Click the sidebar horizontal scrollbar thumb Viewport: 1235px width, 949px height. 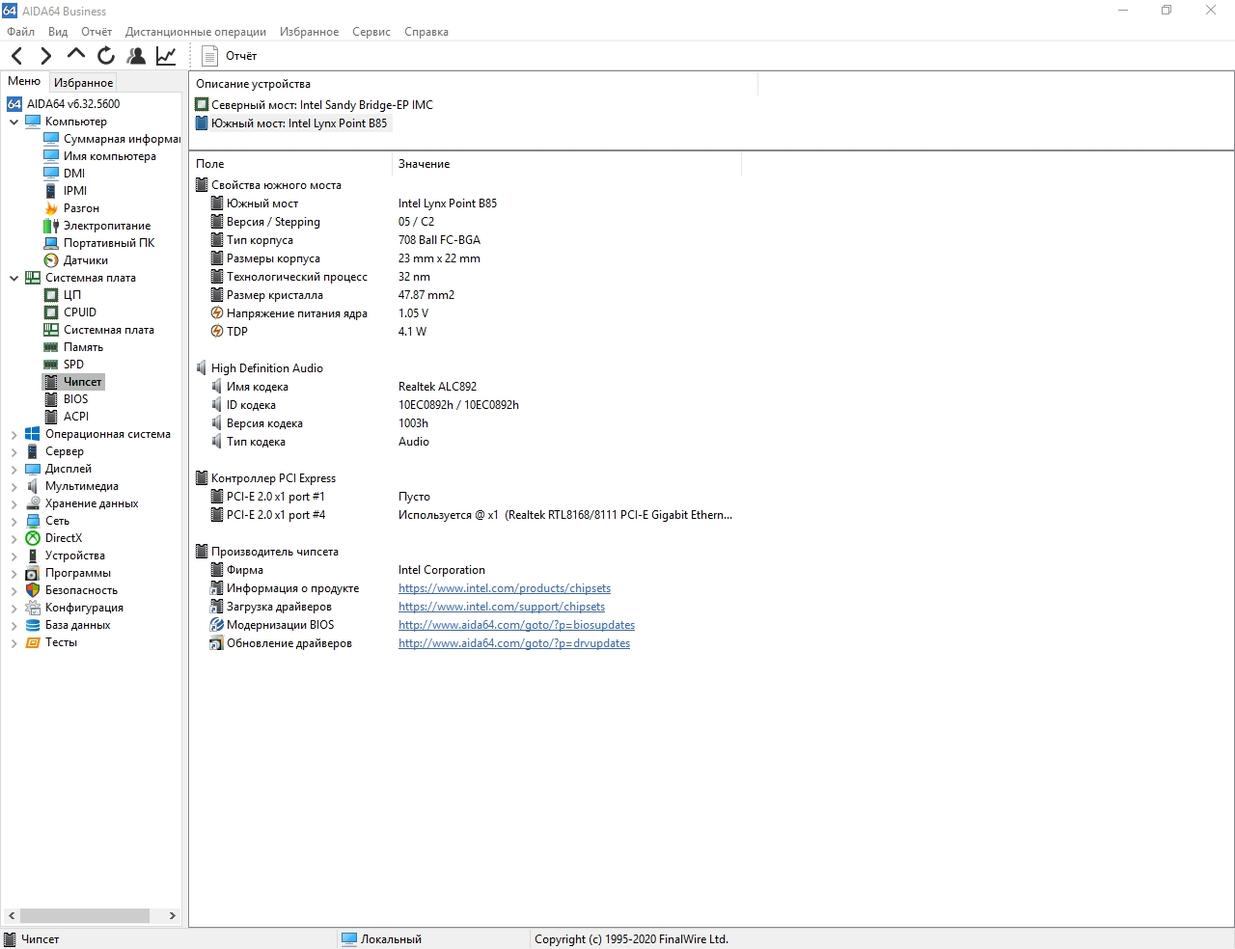[85, 915]
